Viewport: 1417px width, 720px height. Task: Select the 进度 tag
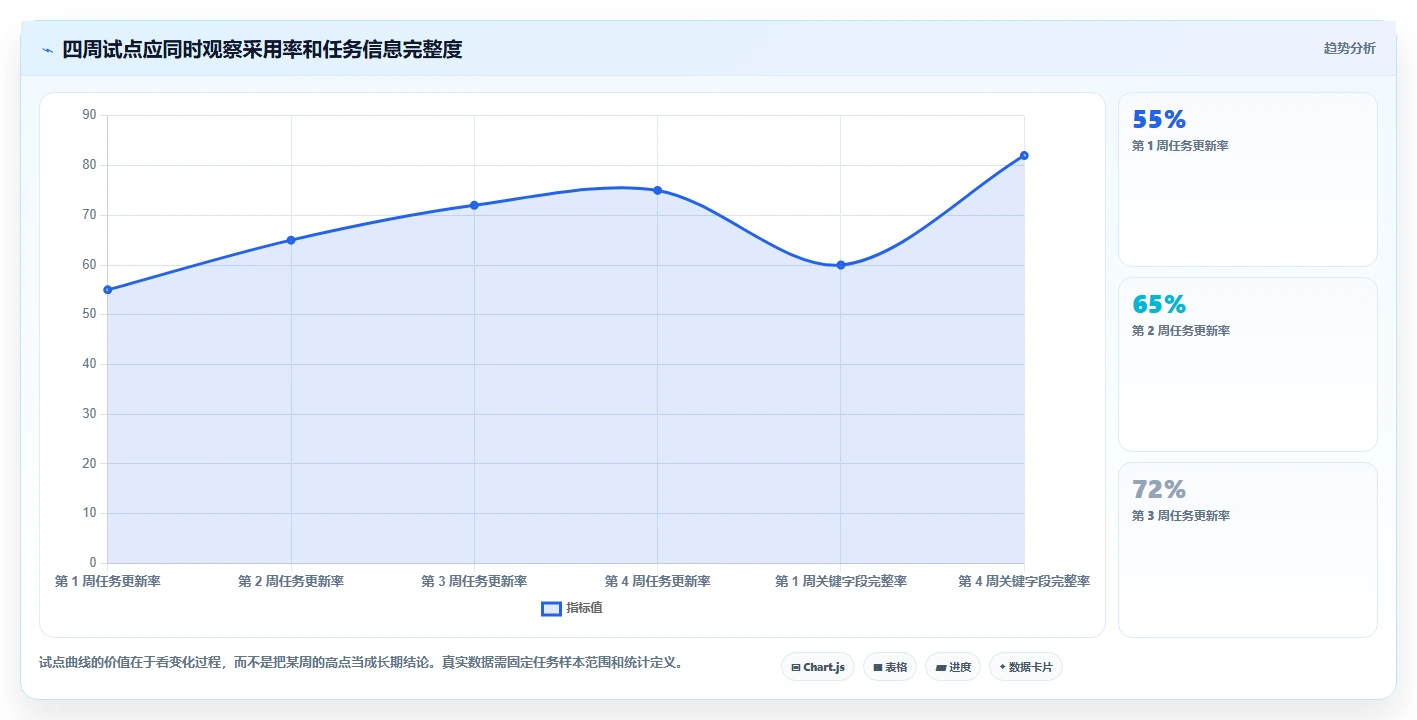click(x=953, y=667)
